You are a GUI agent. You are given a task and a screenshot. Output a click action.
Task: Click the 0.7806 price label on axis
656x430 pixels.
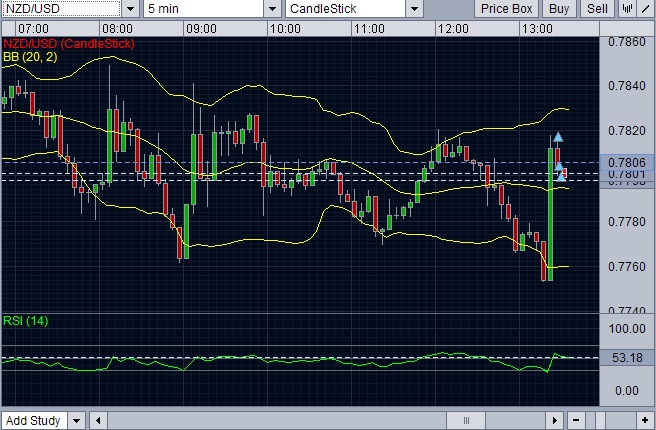pos(626,162)
